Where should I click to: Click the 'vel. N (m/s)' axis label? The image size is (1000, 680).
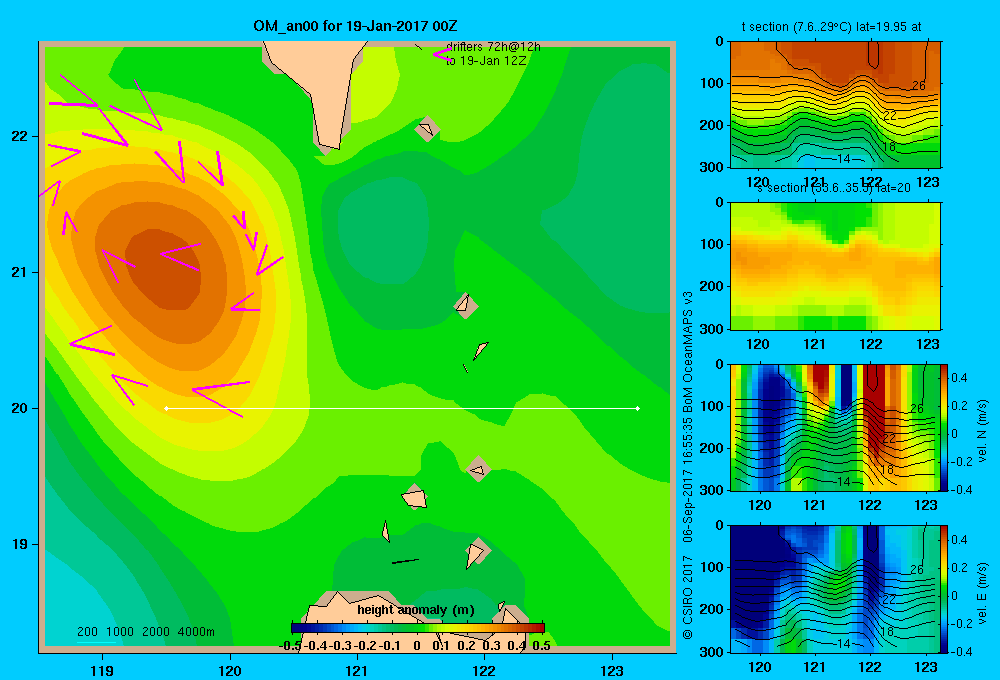click(x=982, y=431)
